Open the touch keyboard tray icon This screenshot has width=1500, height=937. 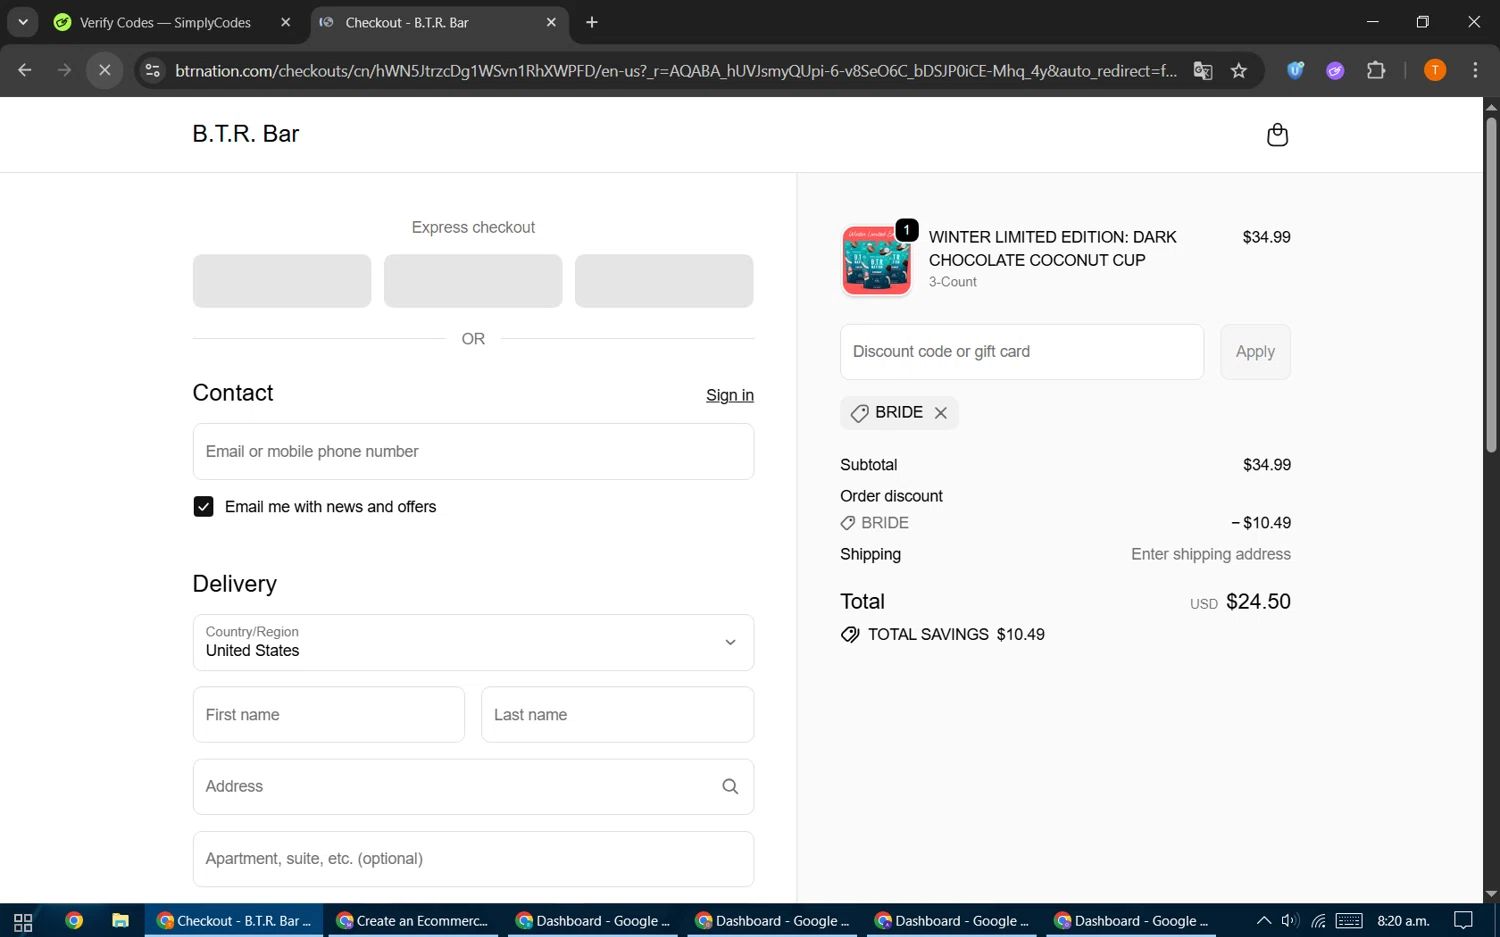pos(1349,921)
